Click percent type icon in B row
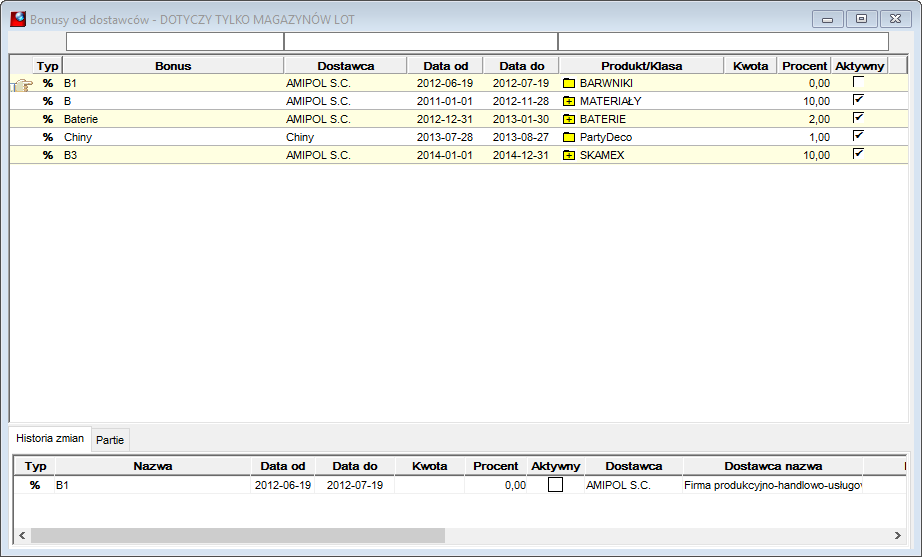 click(x=48, y=101)
